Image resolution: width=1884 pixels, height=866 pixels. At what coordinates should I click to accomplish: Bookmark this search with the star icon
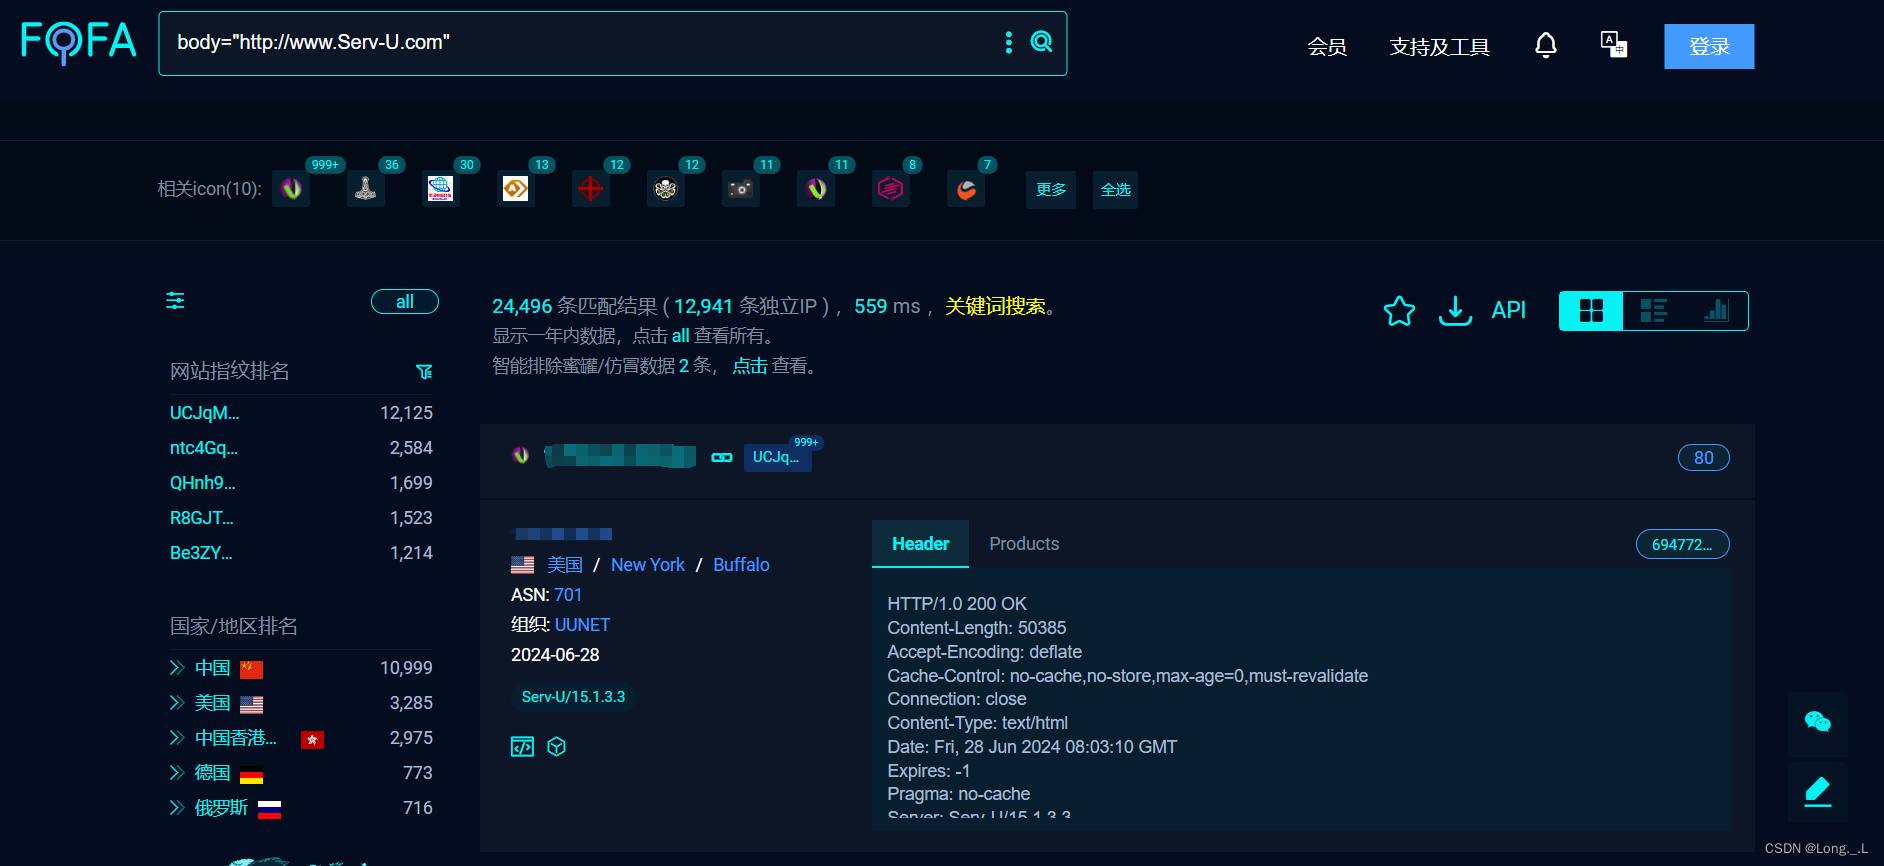(x=1399, y=311)
